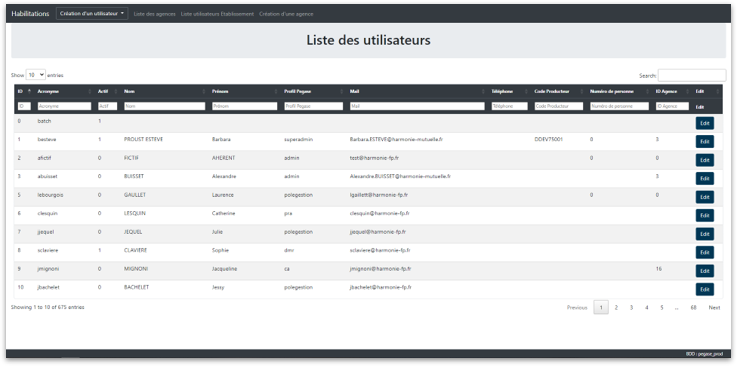
Task: Click the PROUST ESTEVE name cell
Action: 143,140
